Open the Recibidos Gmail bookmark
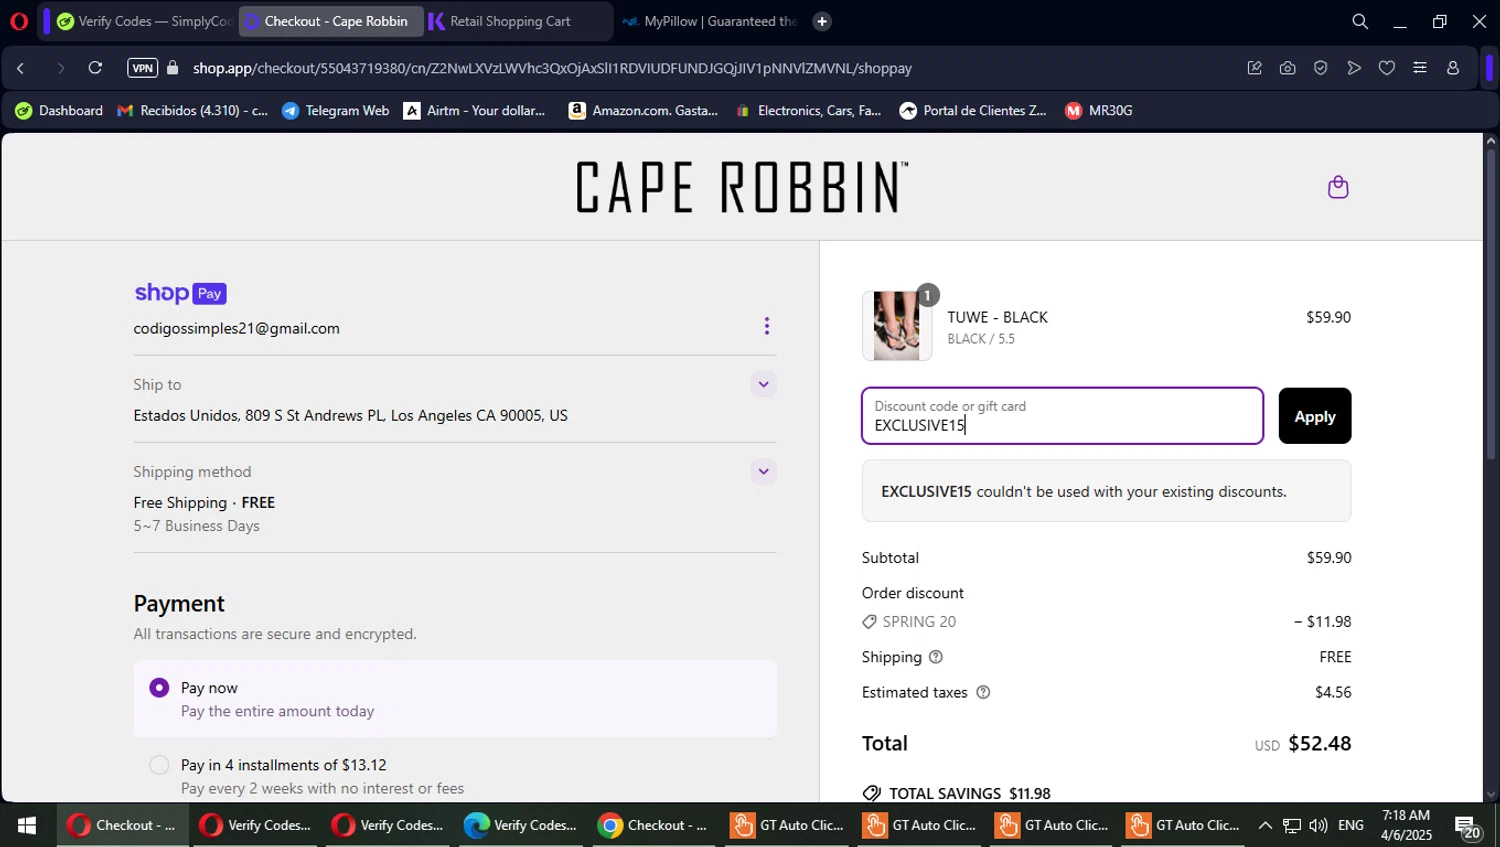This screenshot has width=1500, height=847. [x=193, y=111]
